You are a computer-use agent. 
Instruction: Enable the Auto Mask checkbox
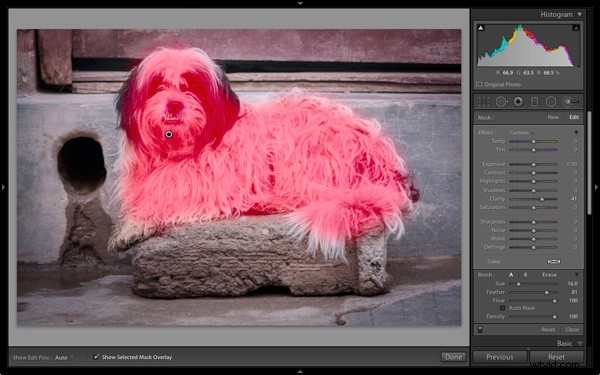pyautogui.click(x=502, y=308)
